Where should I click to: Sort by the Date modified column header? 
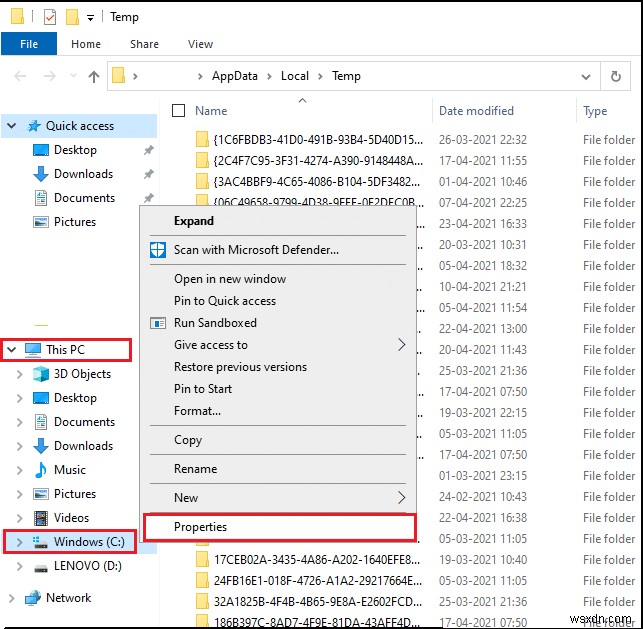point(476,111)
